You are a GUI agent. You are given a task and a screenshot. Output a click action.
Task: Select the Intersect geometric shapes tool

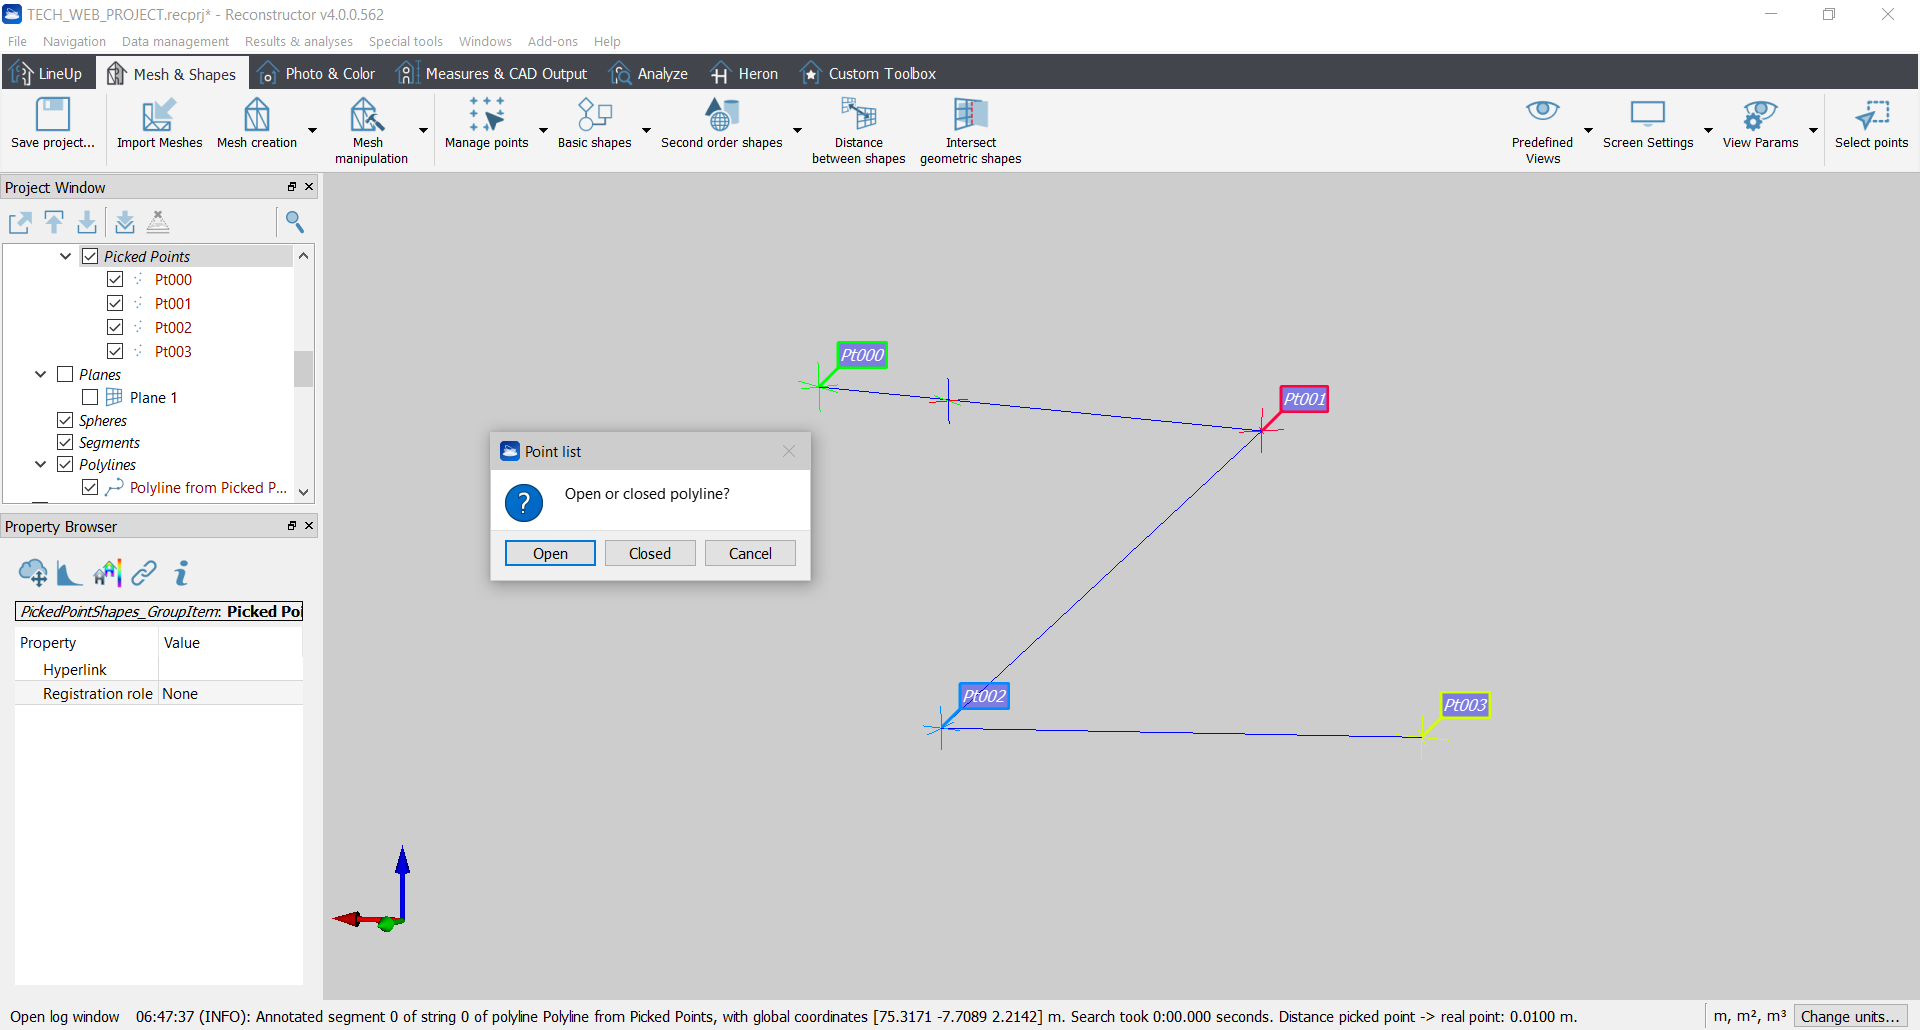[970, 116]
